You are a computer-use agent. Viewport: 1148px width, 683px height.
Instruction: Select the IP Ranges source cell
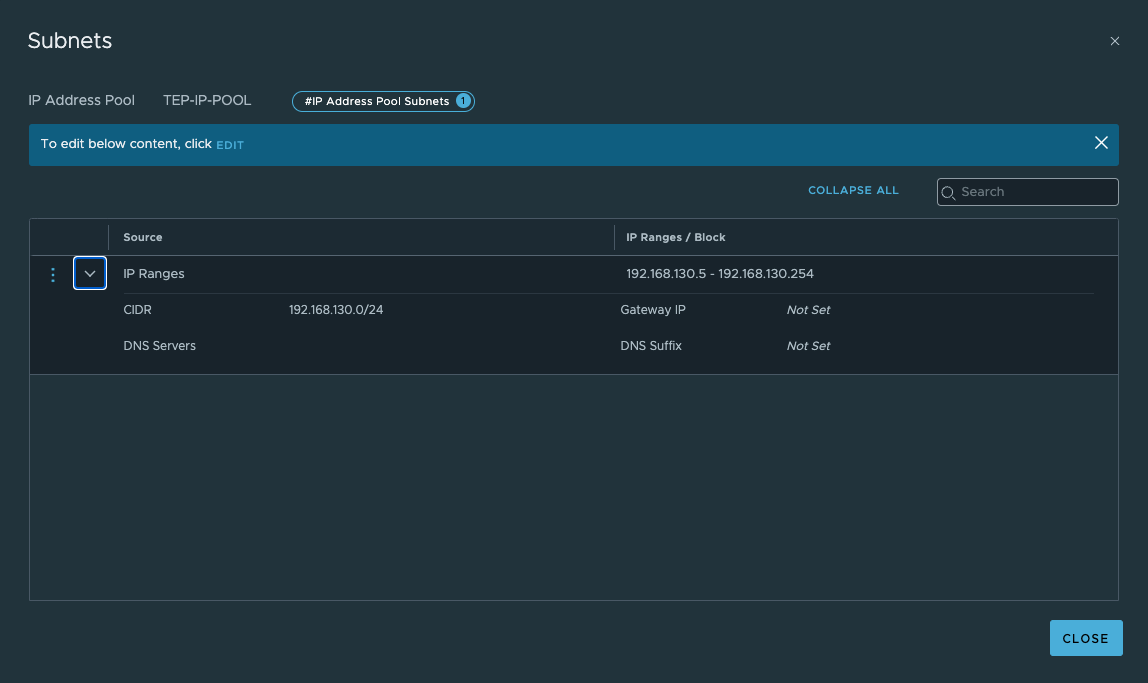point(154,274)
